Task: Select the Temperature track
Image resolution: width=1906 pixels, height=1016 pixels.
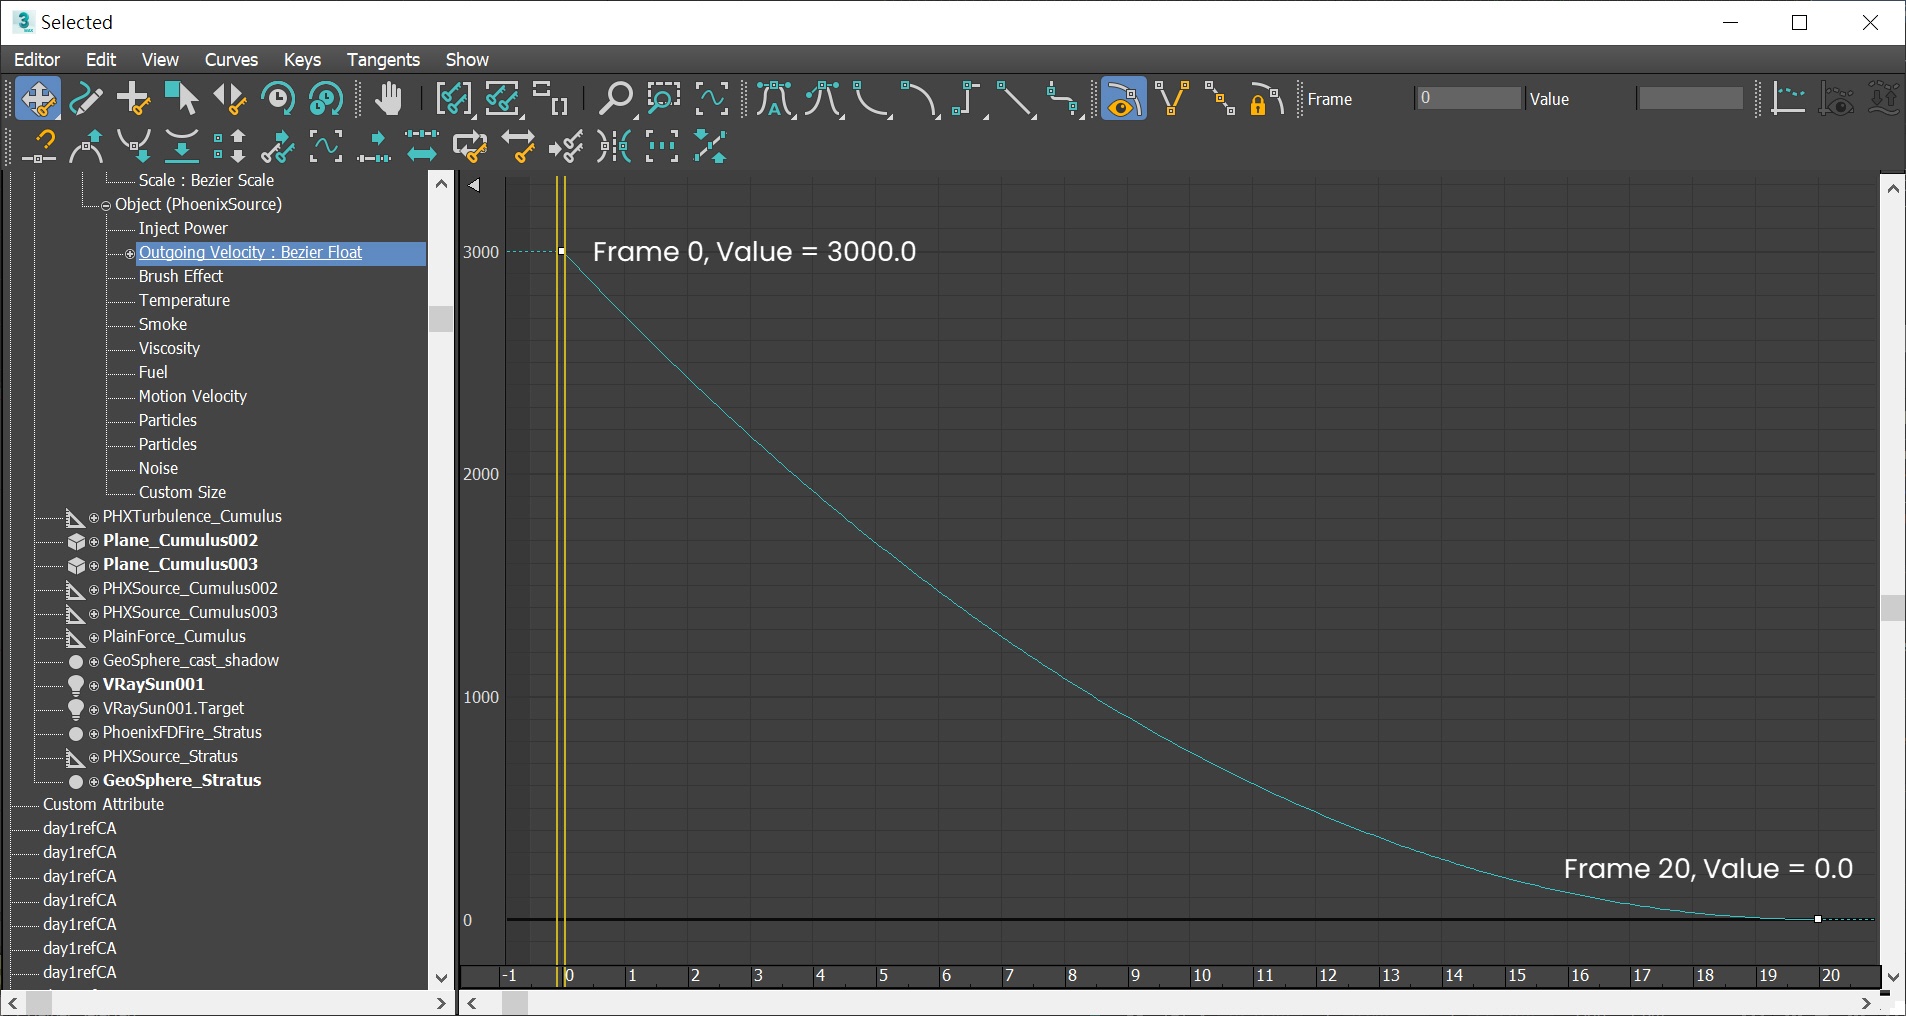Action: [184, 300]
